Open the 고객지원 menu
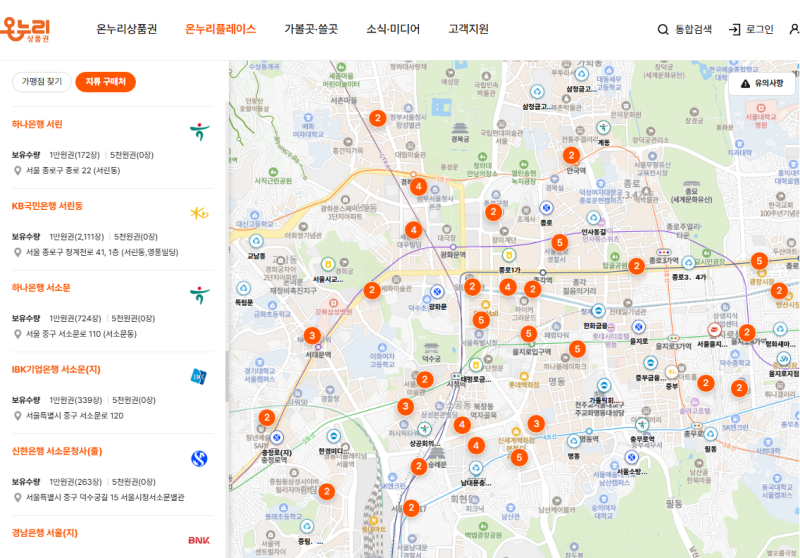Screen dimensions: 800x558 tap(468, 29)
